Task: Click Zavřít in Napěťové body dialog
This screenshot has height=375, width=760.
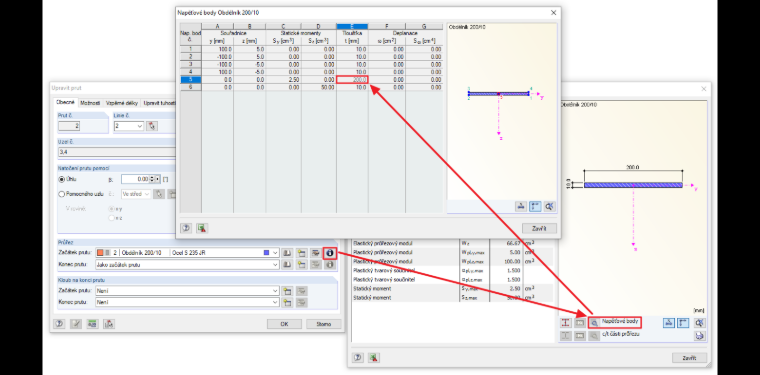Action: (539, 228)
